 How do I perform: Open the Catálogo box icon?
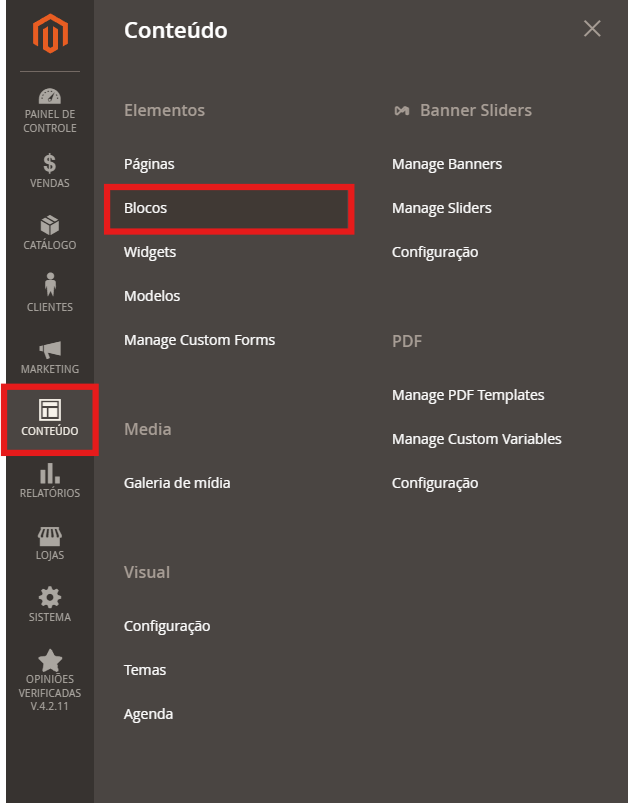tap(49, 225)
